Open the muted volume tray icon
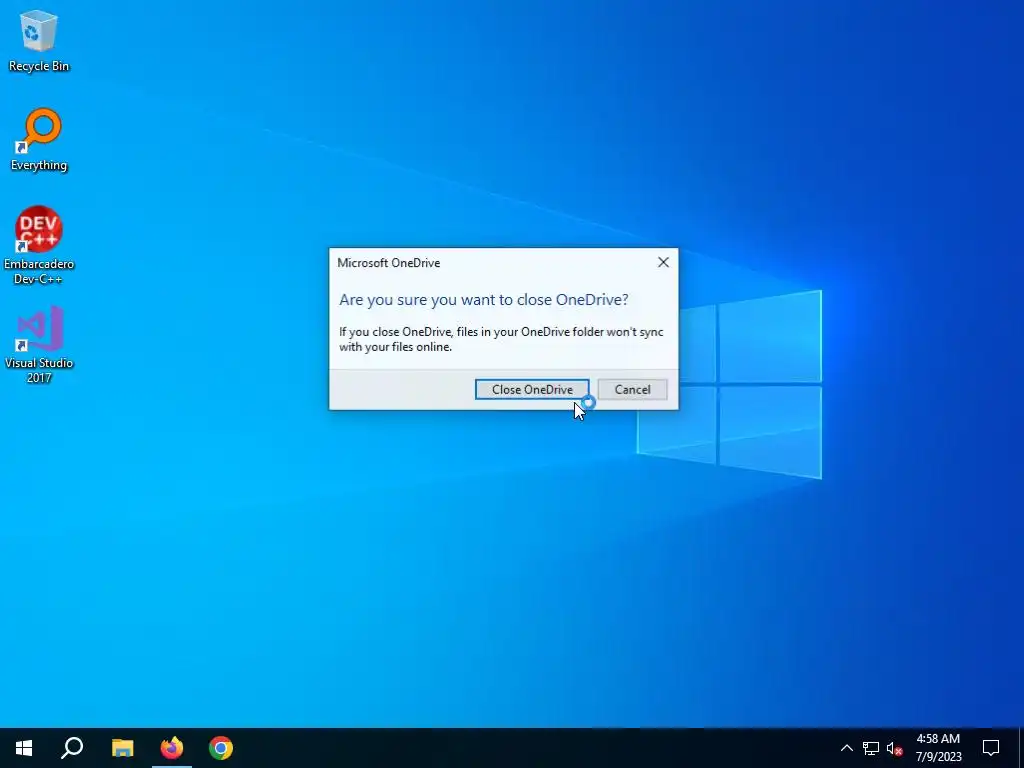Image resolution: width=1024 pixels, height=768 pixels. pyautogui.click(x=894, y=748)
